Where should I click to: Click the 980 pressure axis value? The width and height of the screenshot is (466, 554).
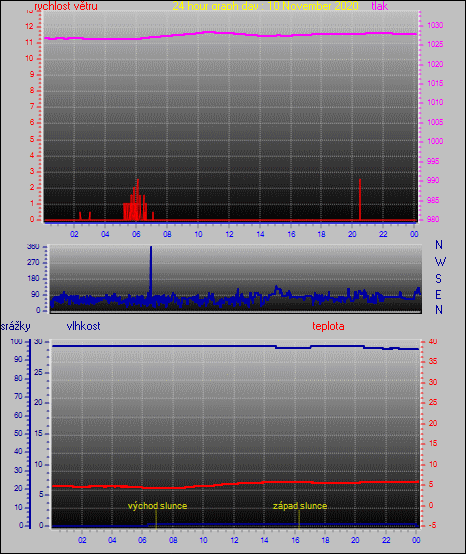click(x=433, y=219)
